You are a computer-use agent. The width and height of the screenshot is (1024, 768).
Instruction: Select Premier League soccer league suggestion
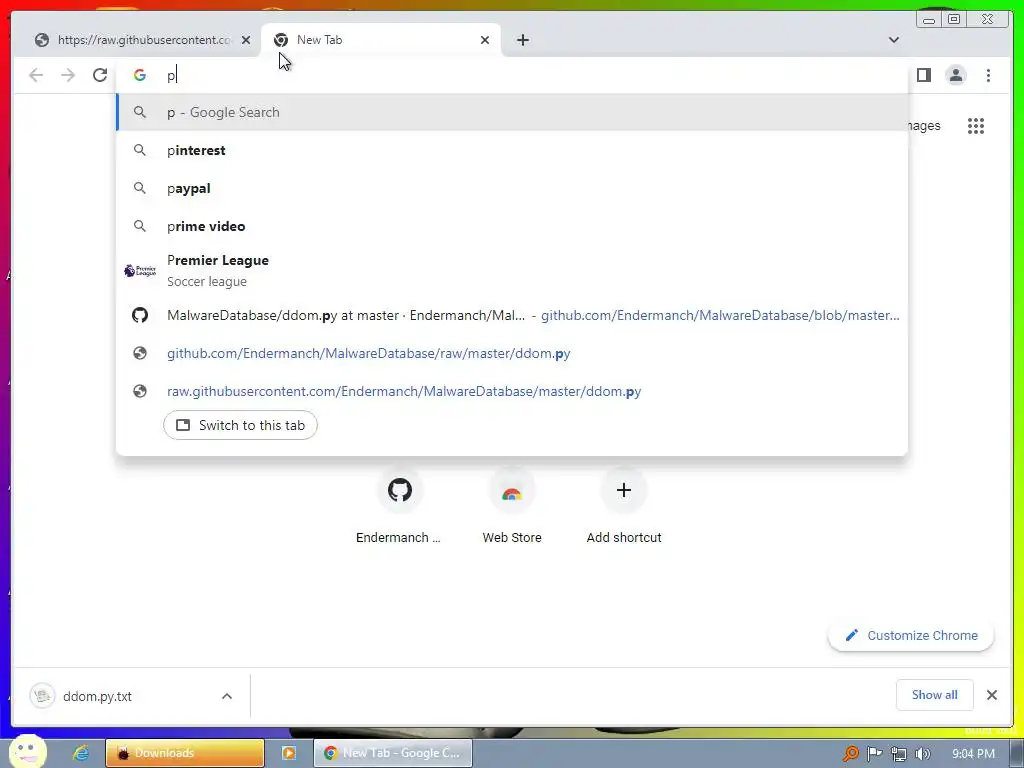(512, 270)
